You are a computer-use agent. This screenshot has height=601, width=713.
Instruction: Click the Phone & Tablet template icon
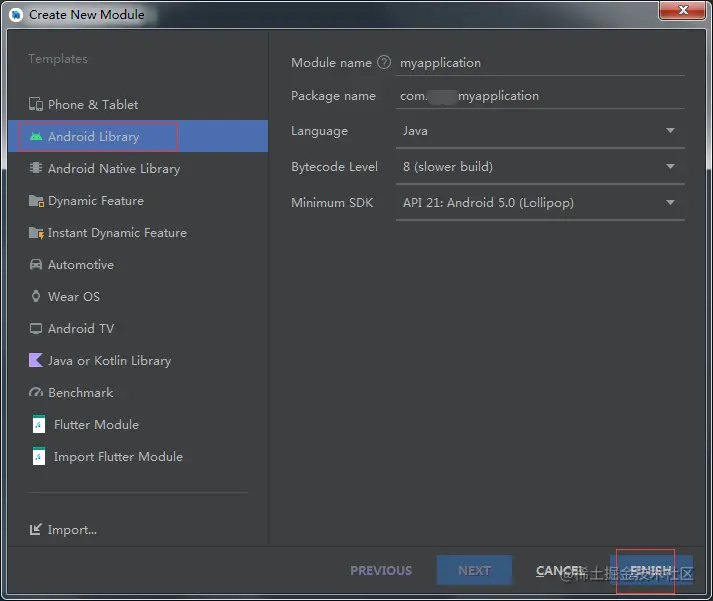(36, 104)
